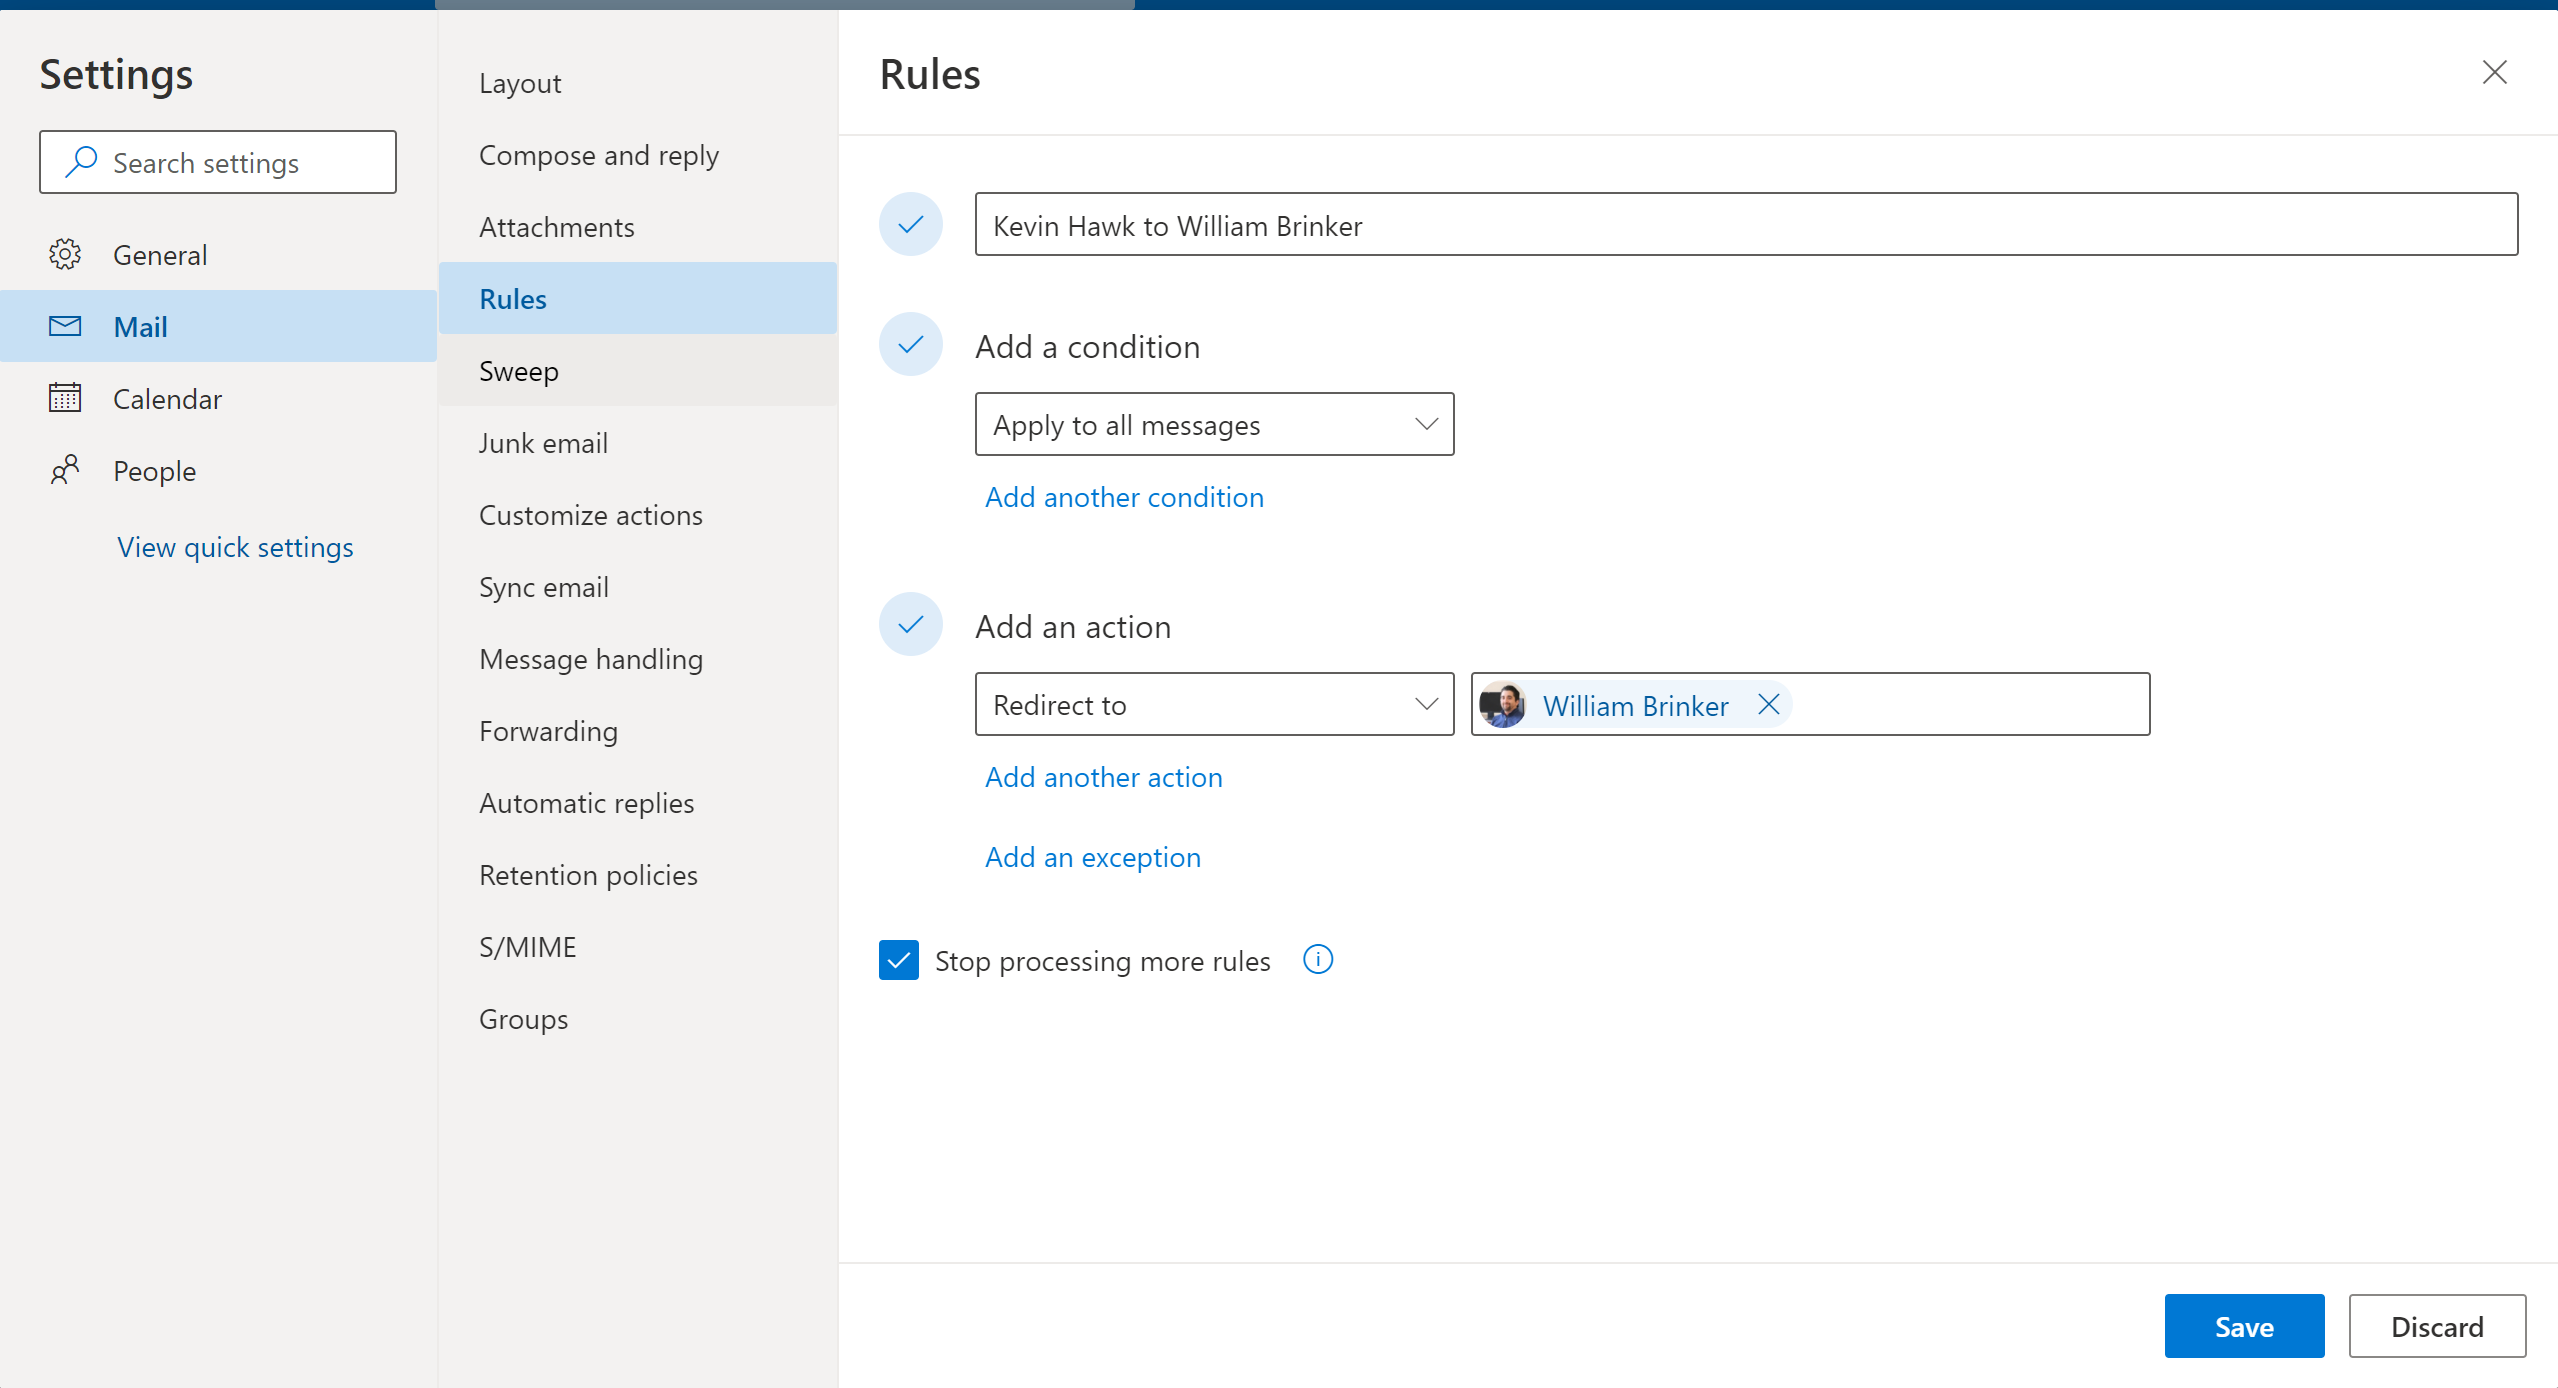Click the search magnifier icon in settings

pos(81,161)
